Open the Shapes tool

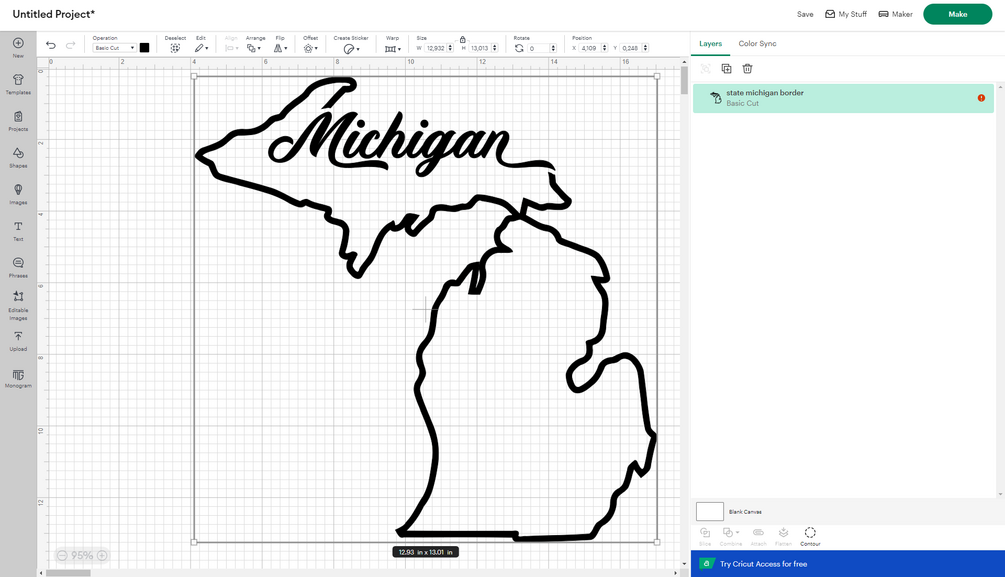click(x=18, y=157)
